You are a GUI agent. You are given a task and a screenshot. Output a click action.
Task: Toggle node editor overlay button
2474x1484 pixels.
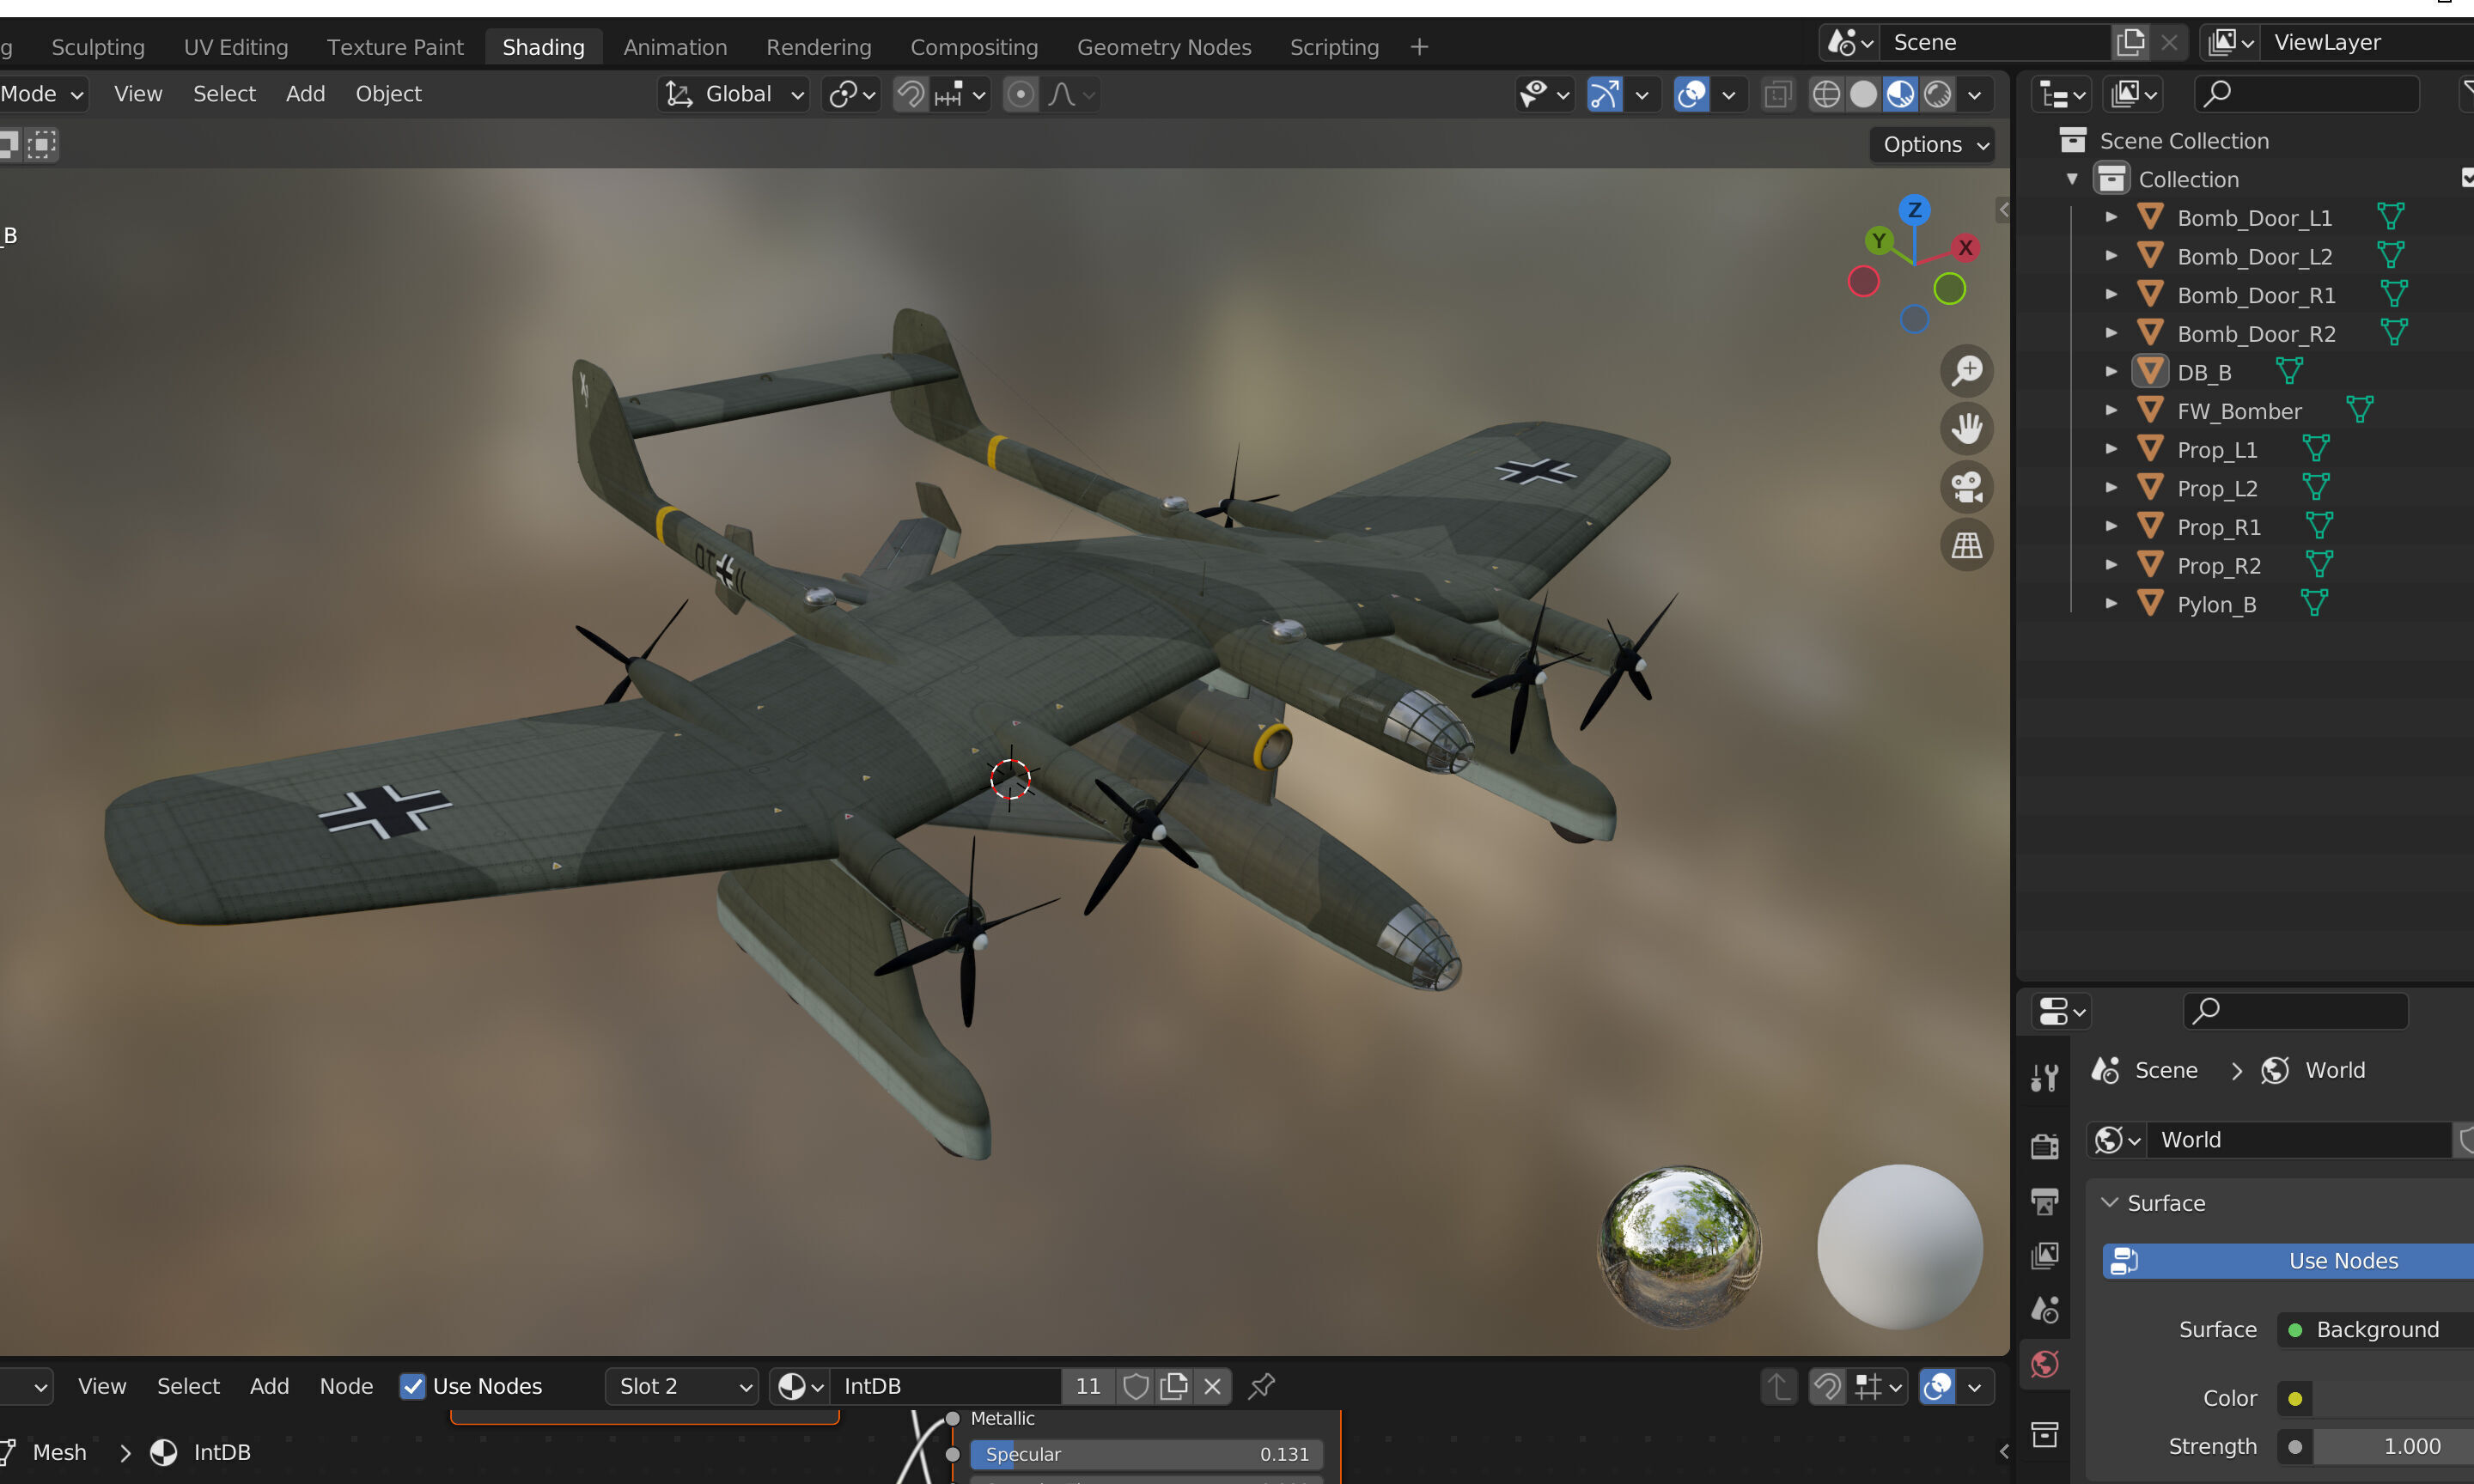pos(1937,1386)
